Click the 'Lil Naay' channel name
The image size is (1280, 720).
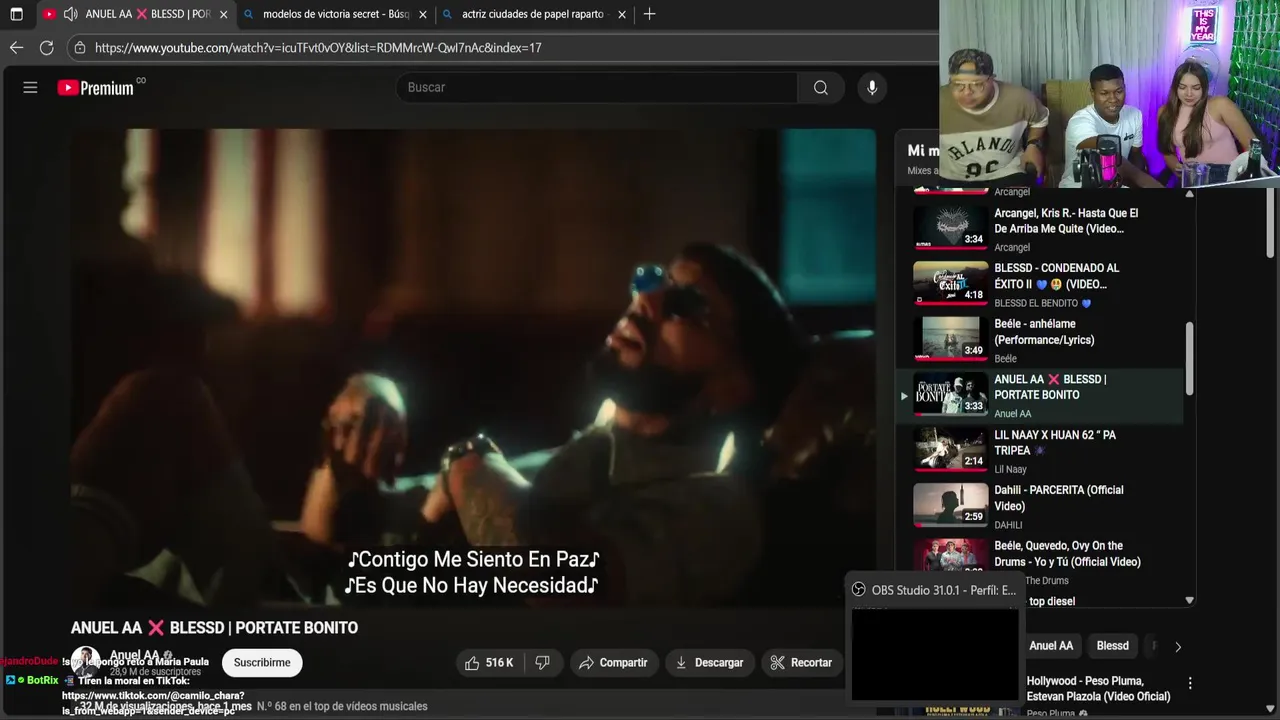(x=1010, y=469)
